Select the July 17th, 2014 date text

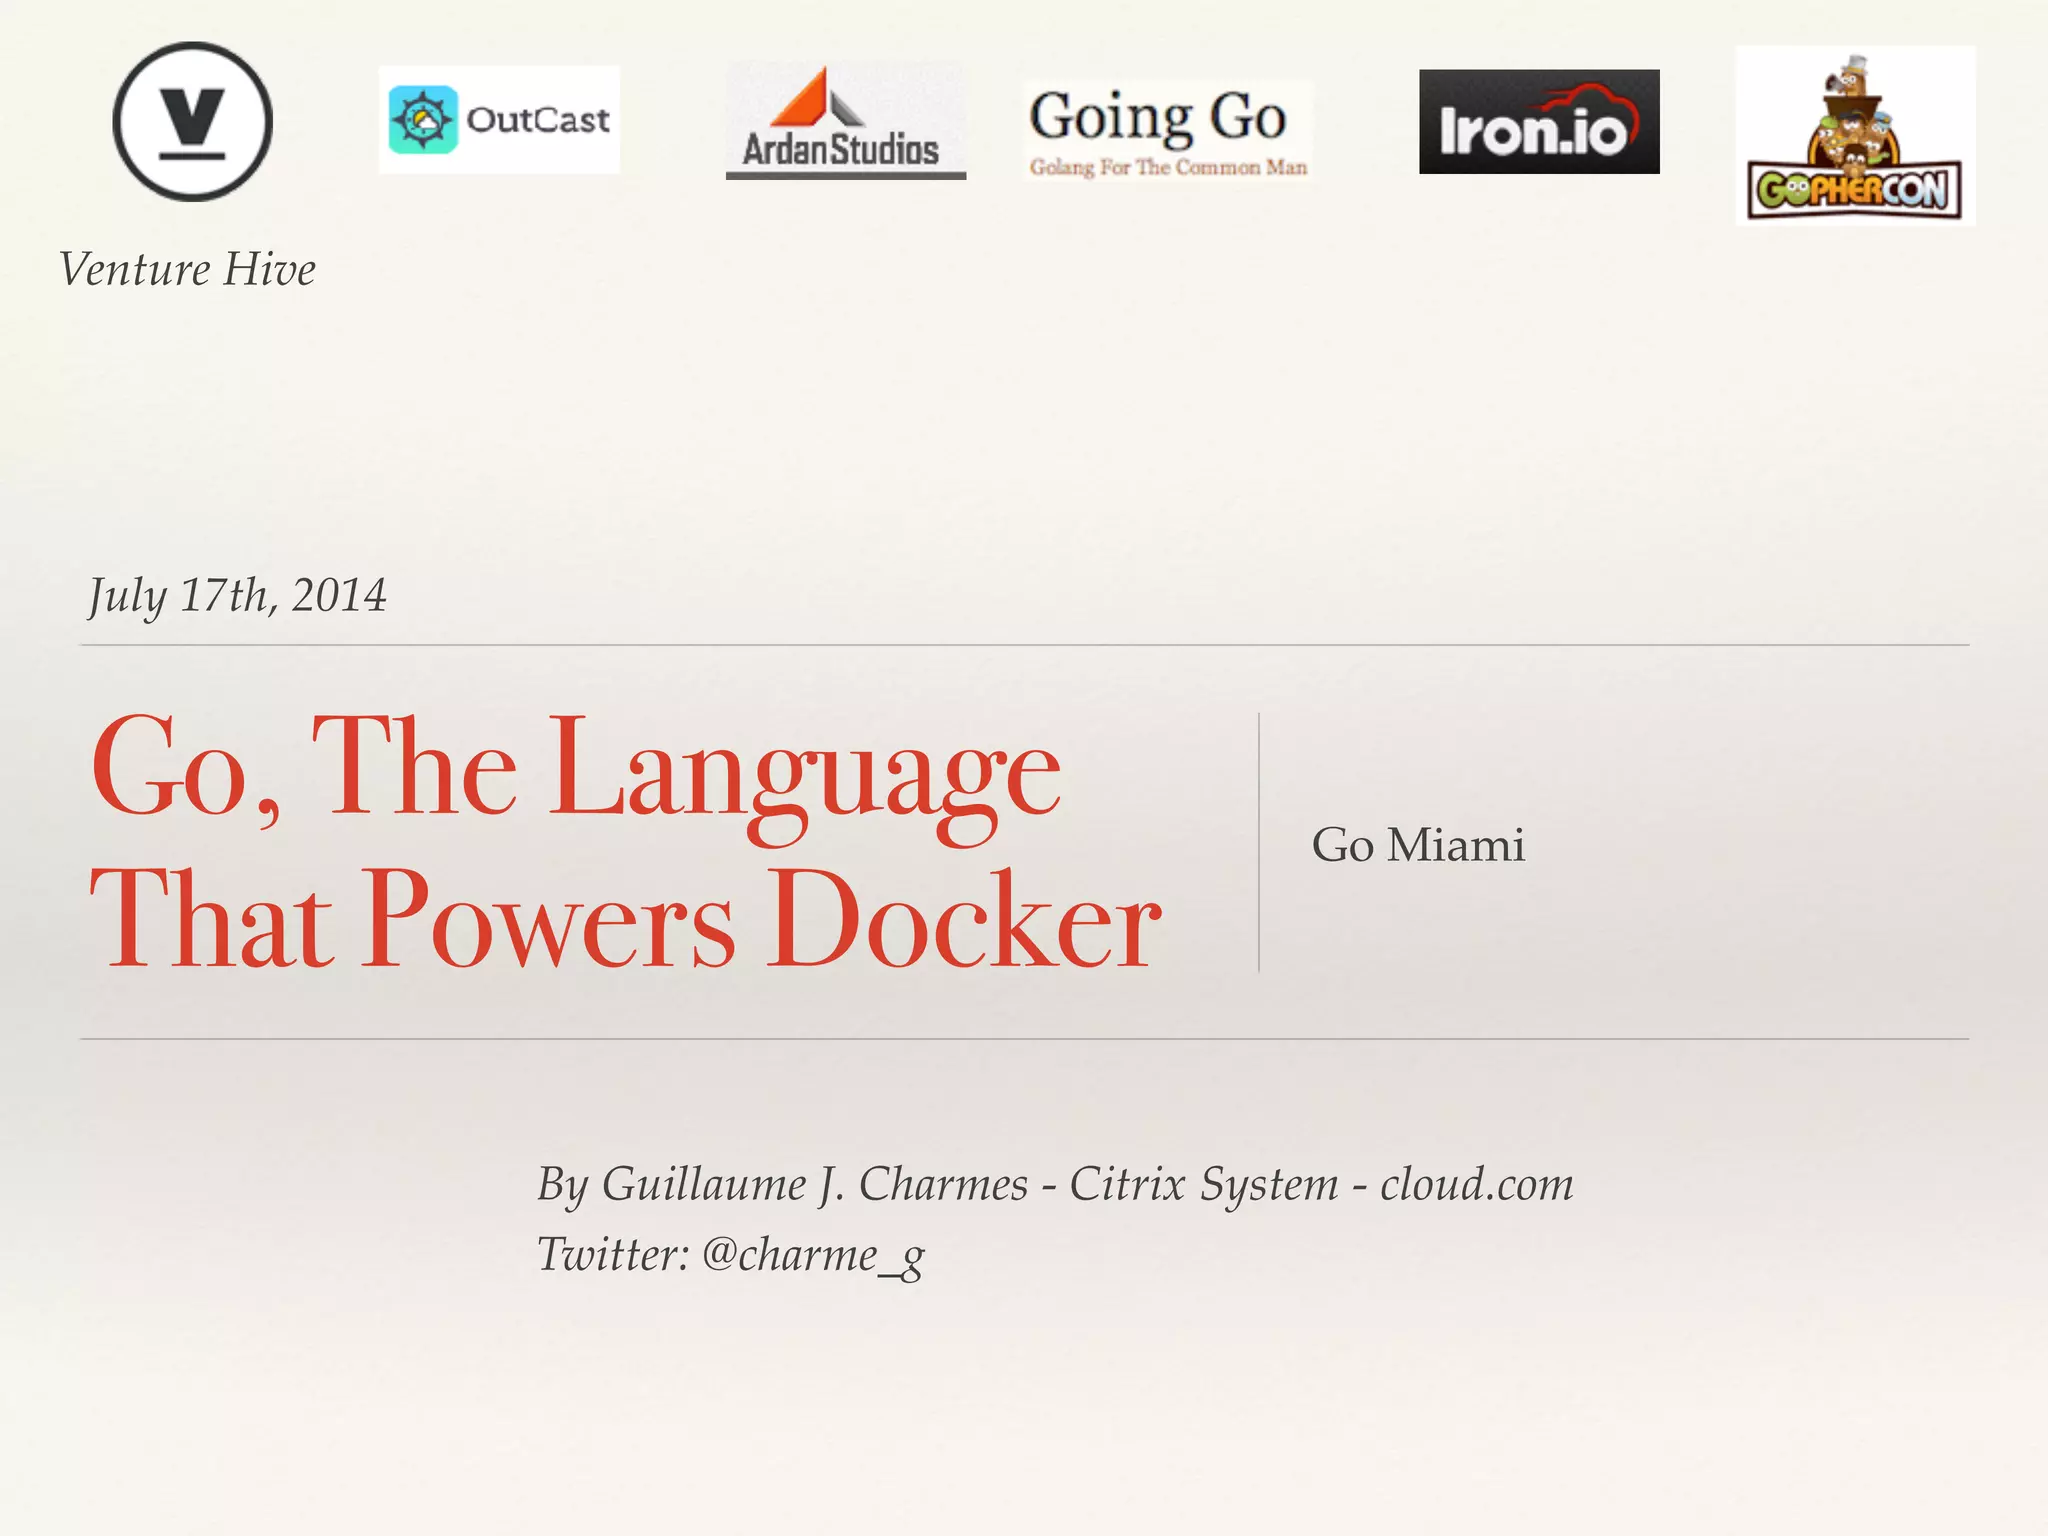click(237, 596)
